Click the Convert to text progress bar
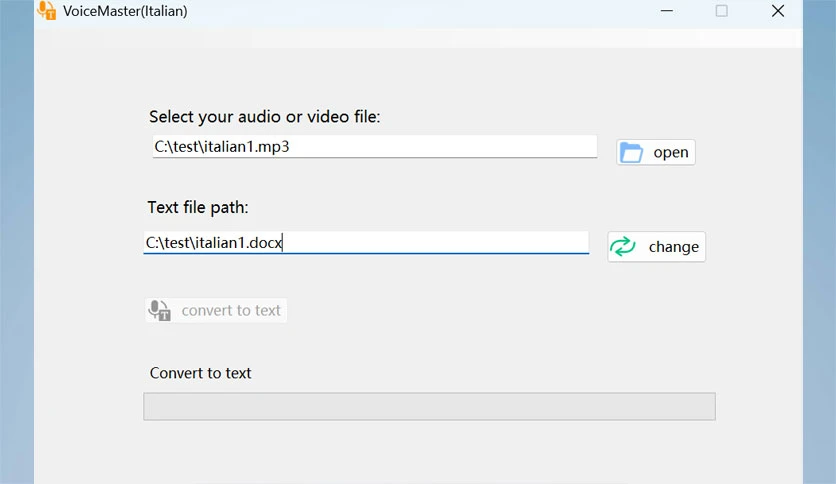Screen dimensions: 836x484 (x=429, y=407)
